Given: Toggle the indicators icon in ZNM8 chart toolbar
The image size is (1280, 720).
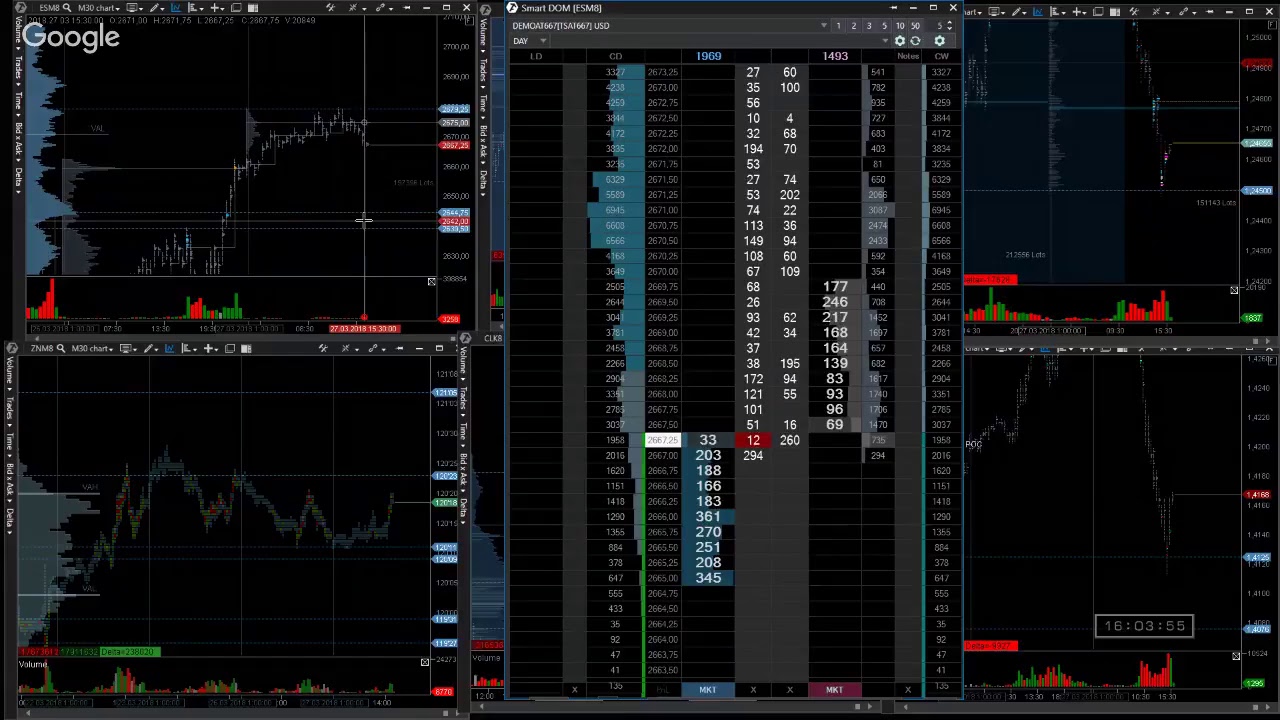Looking at the screenshot, I should point(170,348).
